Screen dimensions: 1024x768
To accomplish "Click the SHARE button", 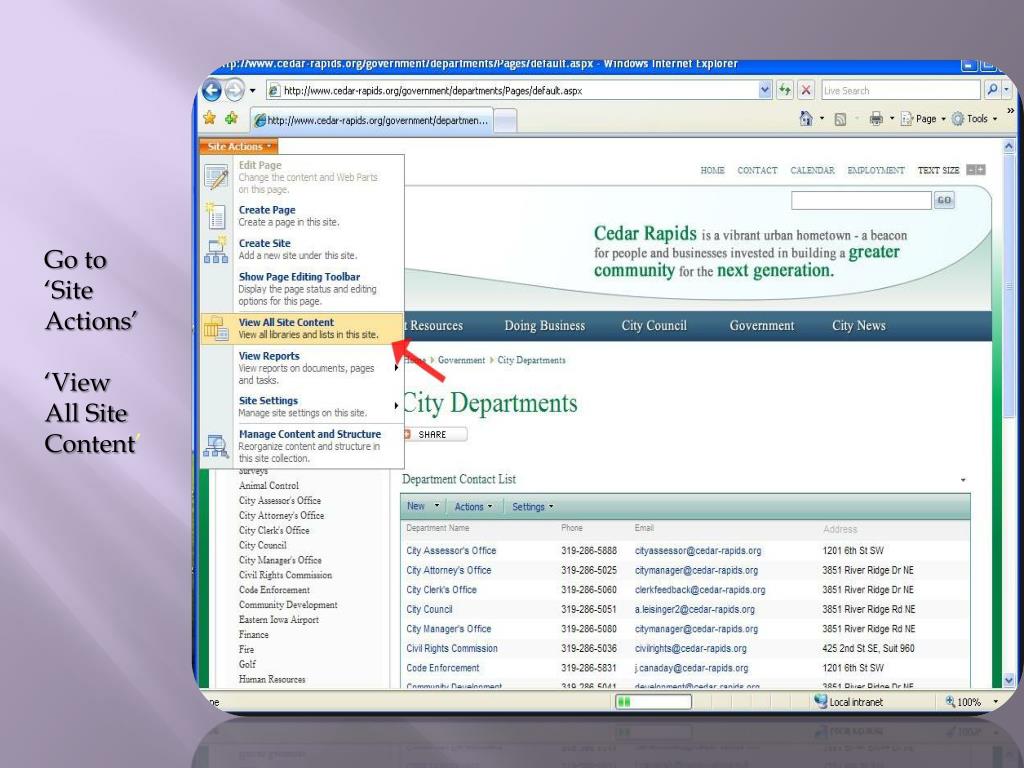I will pyautogui.click(x=435, y=434).
